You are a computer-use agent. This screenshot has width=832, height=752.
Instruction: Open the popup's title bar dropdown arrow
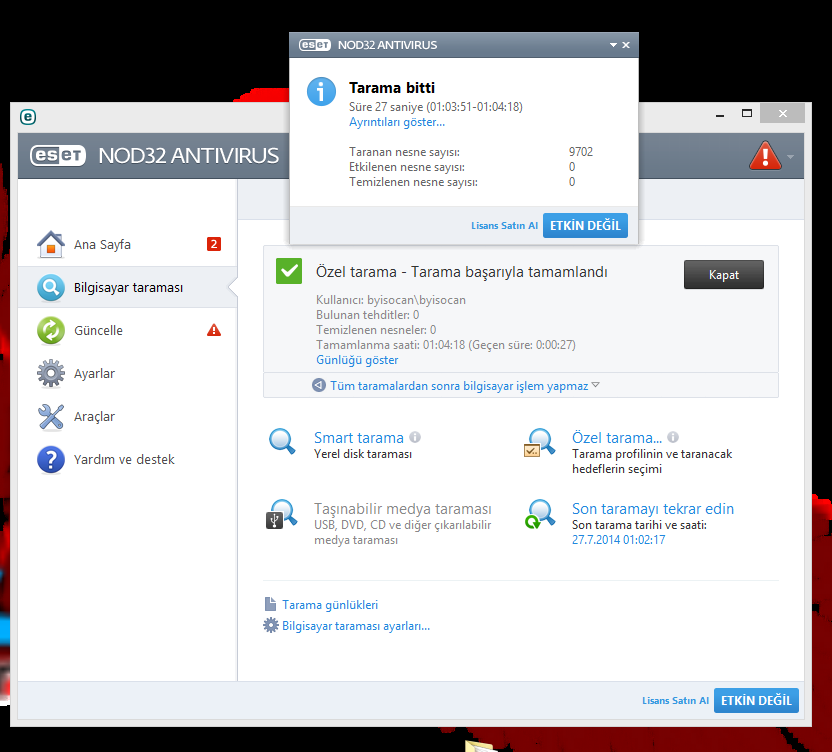coord(613,45)
